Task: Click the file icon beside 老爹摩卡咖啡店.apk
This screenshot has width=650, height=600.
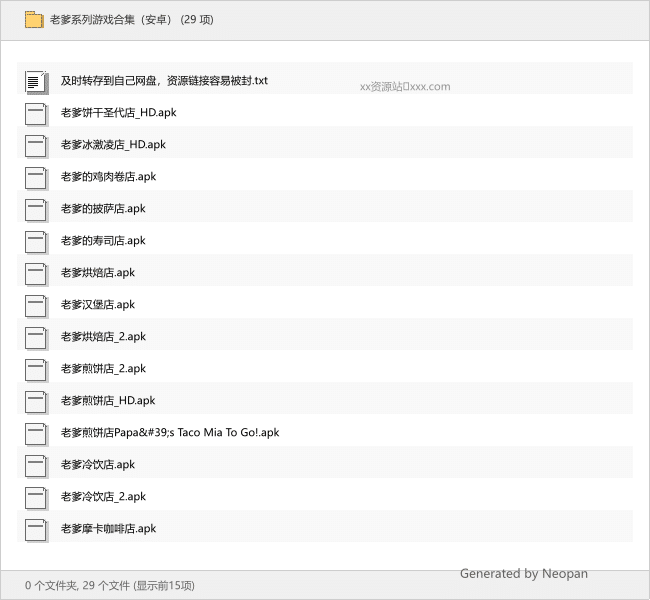Action: click(x=36, y=529)
